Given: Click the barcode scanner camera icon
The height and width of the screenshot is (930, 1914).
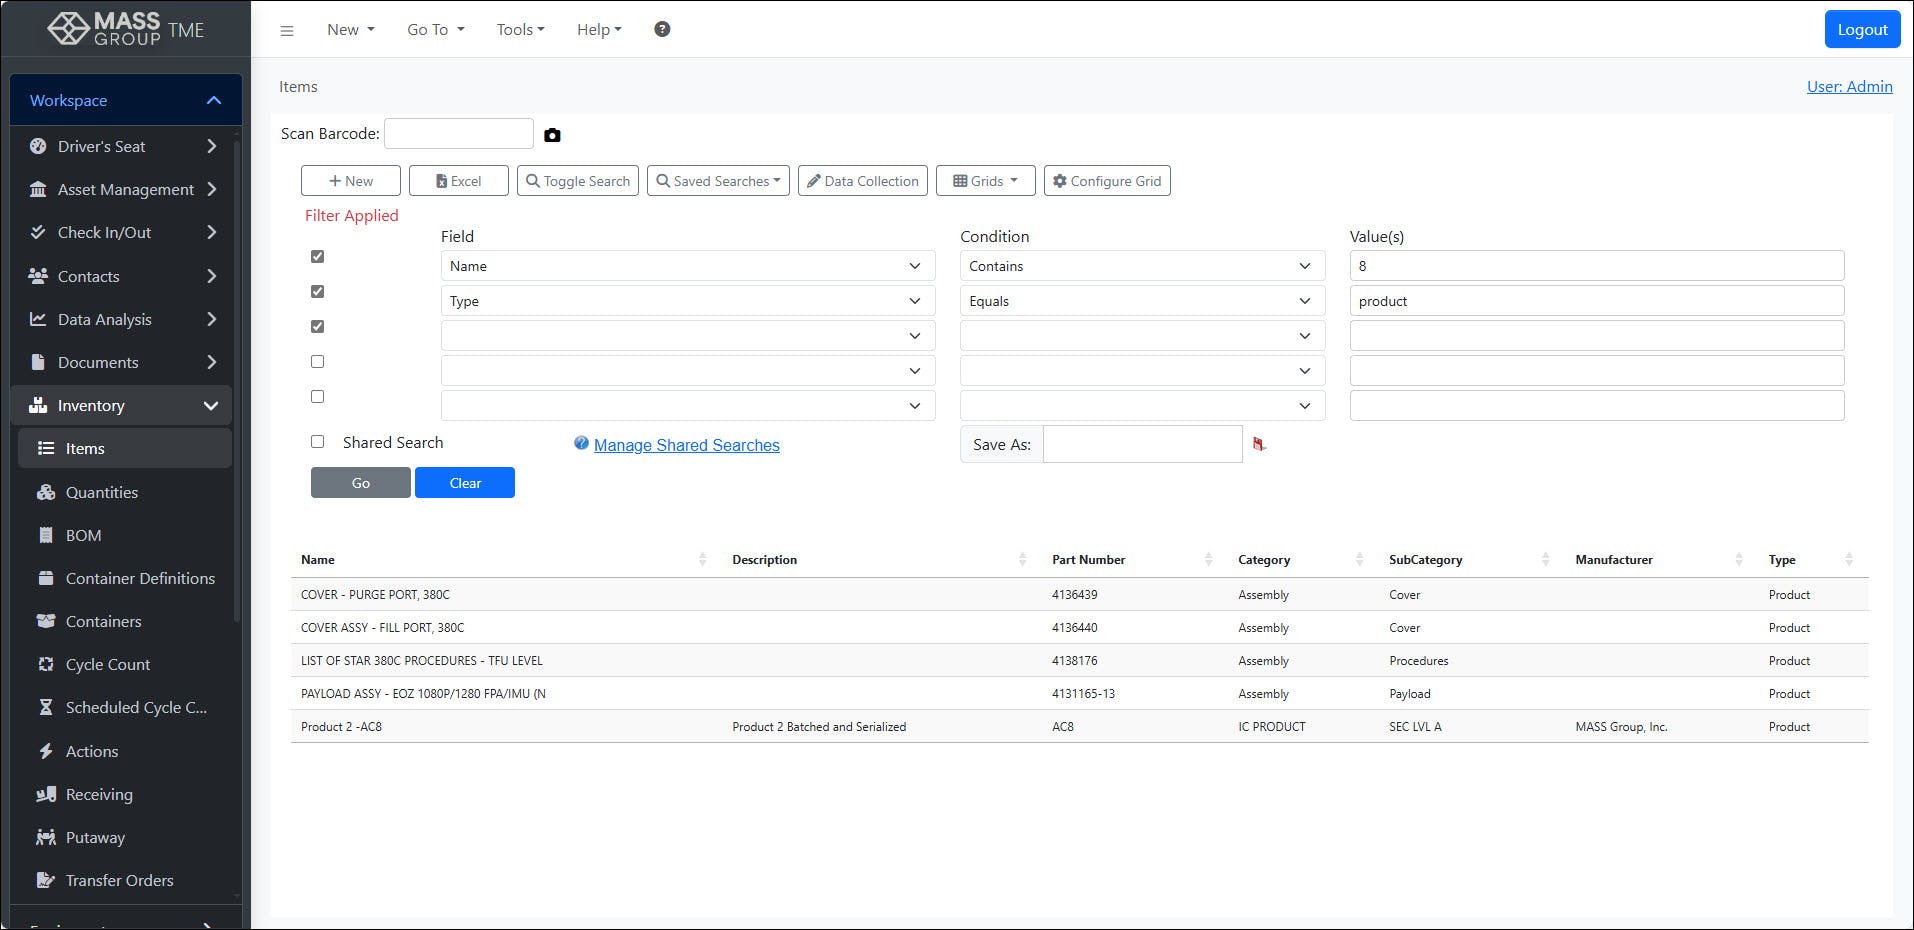Looking at the screenshot, I should 552,134.
